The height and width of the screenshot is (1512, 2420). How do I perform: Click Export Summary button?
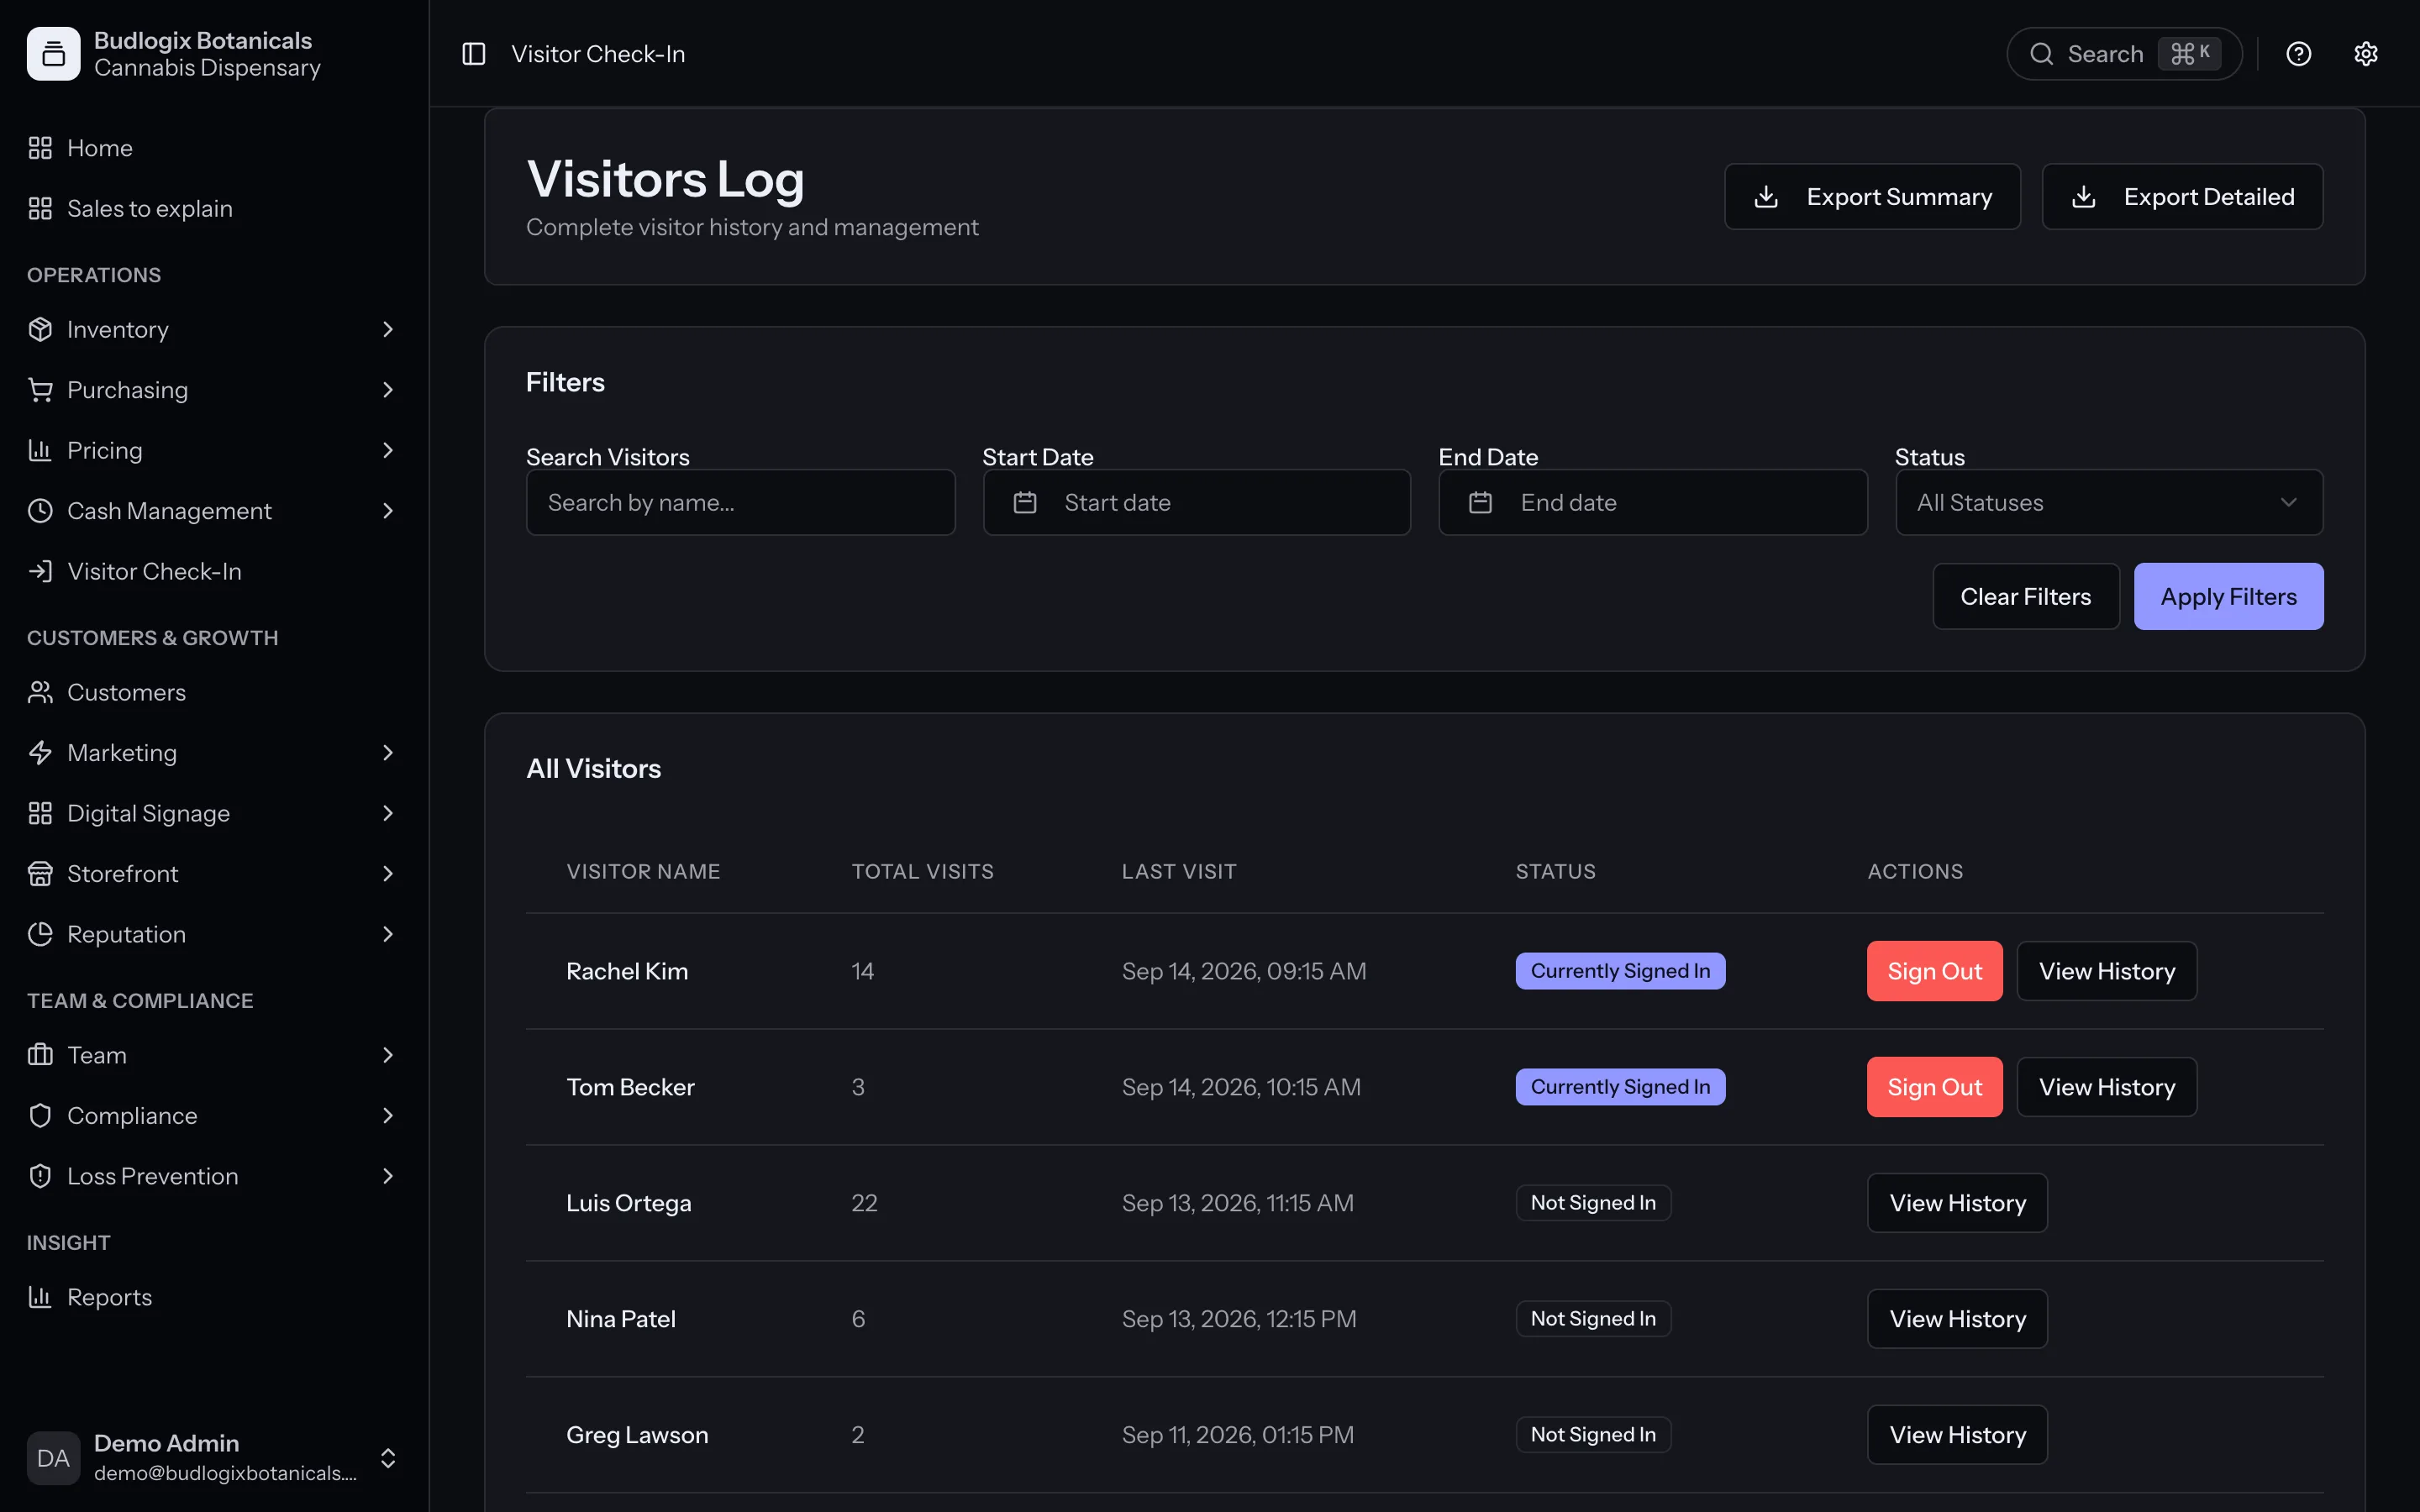(x=1872, y=197)
